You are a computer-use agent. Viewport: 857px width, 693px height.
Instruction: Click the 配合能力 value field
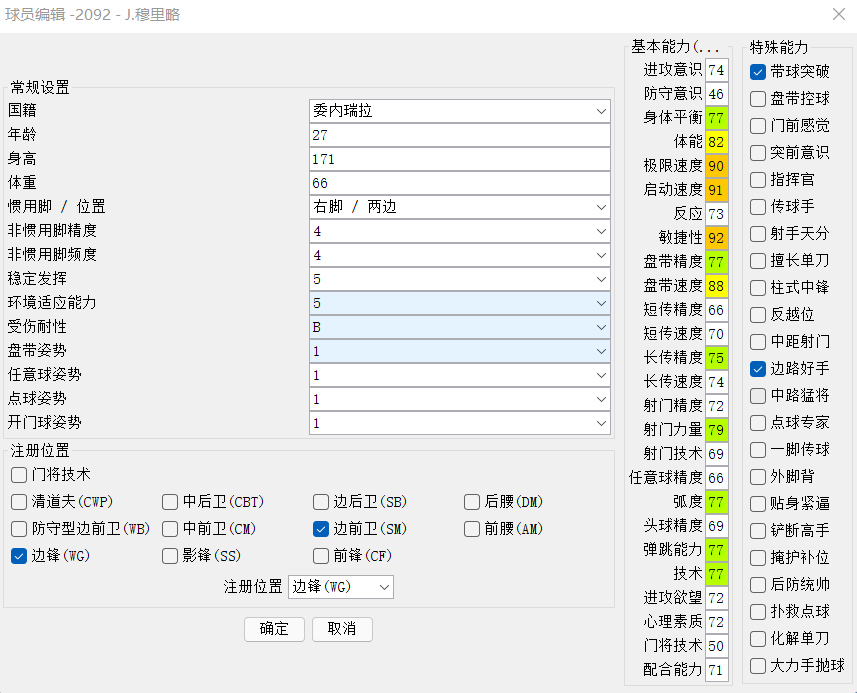tap(717, 670)
